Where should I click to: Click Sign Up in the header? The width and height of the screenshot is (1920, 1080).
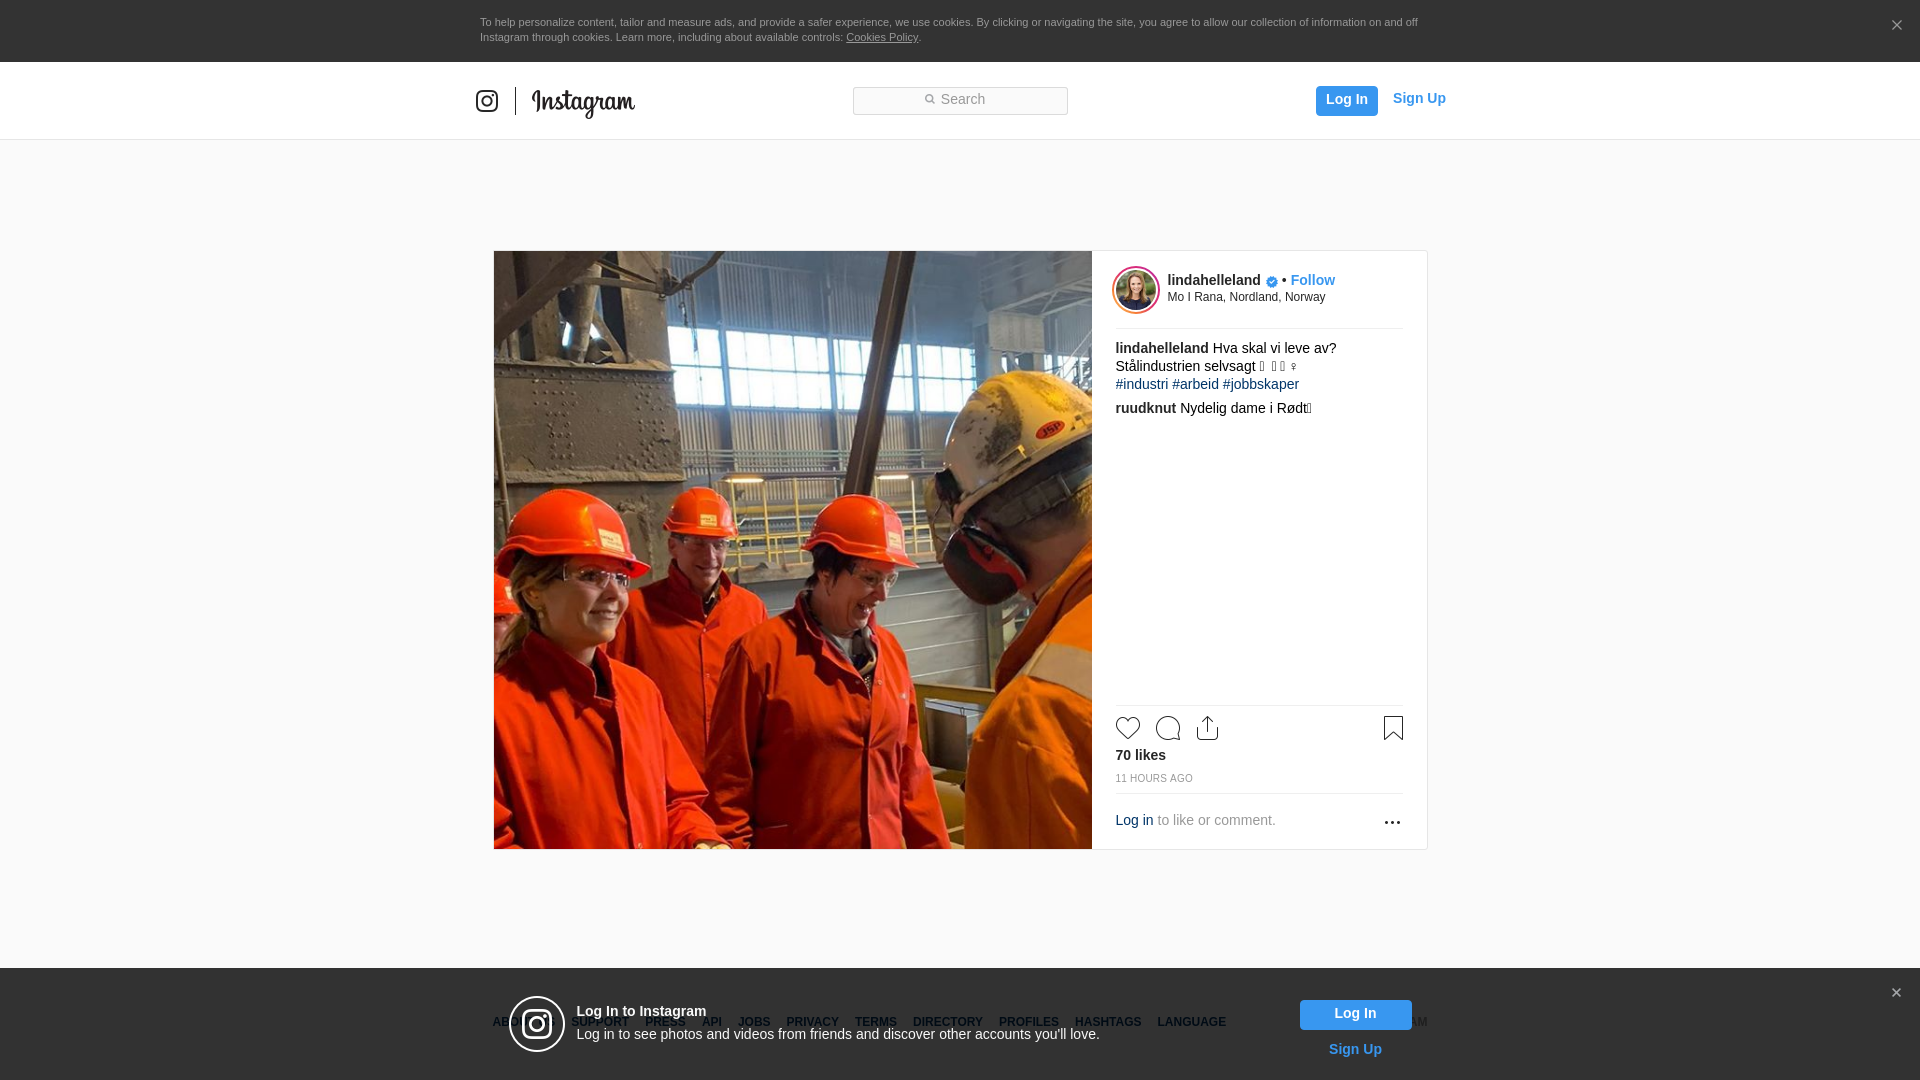click(x=1418, y=98)
